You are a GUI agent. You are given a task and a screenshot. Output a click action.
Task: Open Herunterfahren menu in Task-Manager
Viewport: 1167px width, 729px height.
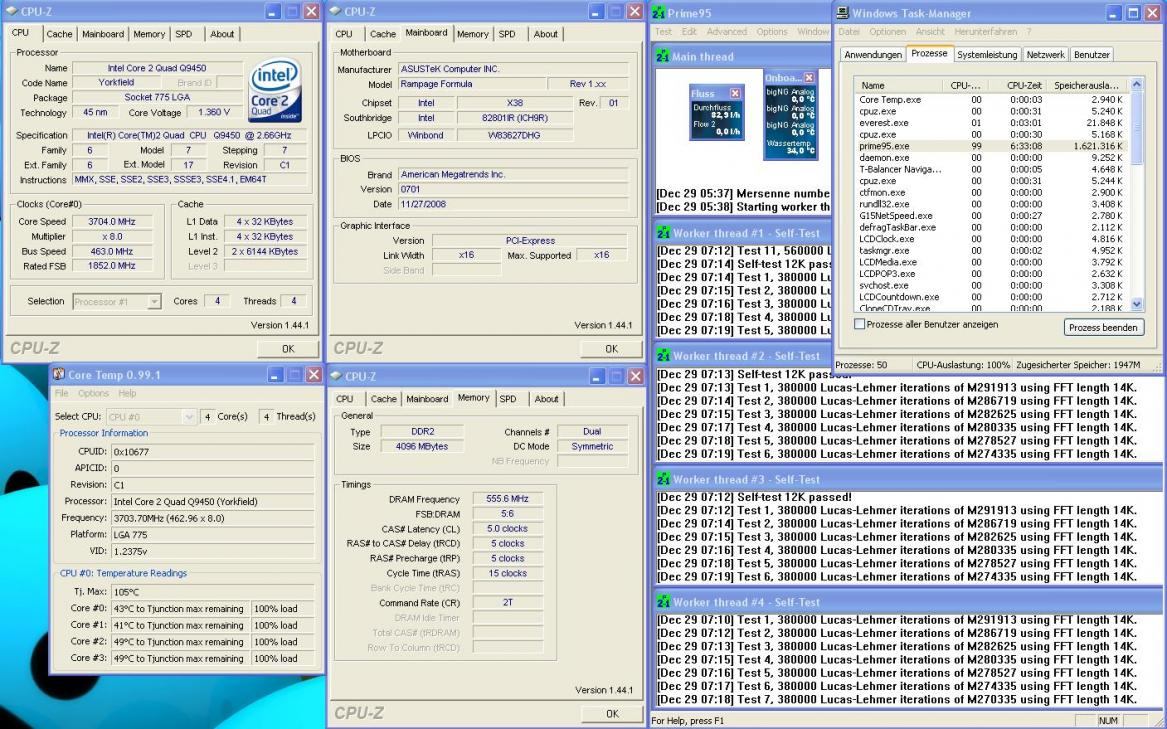985,32
